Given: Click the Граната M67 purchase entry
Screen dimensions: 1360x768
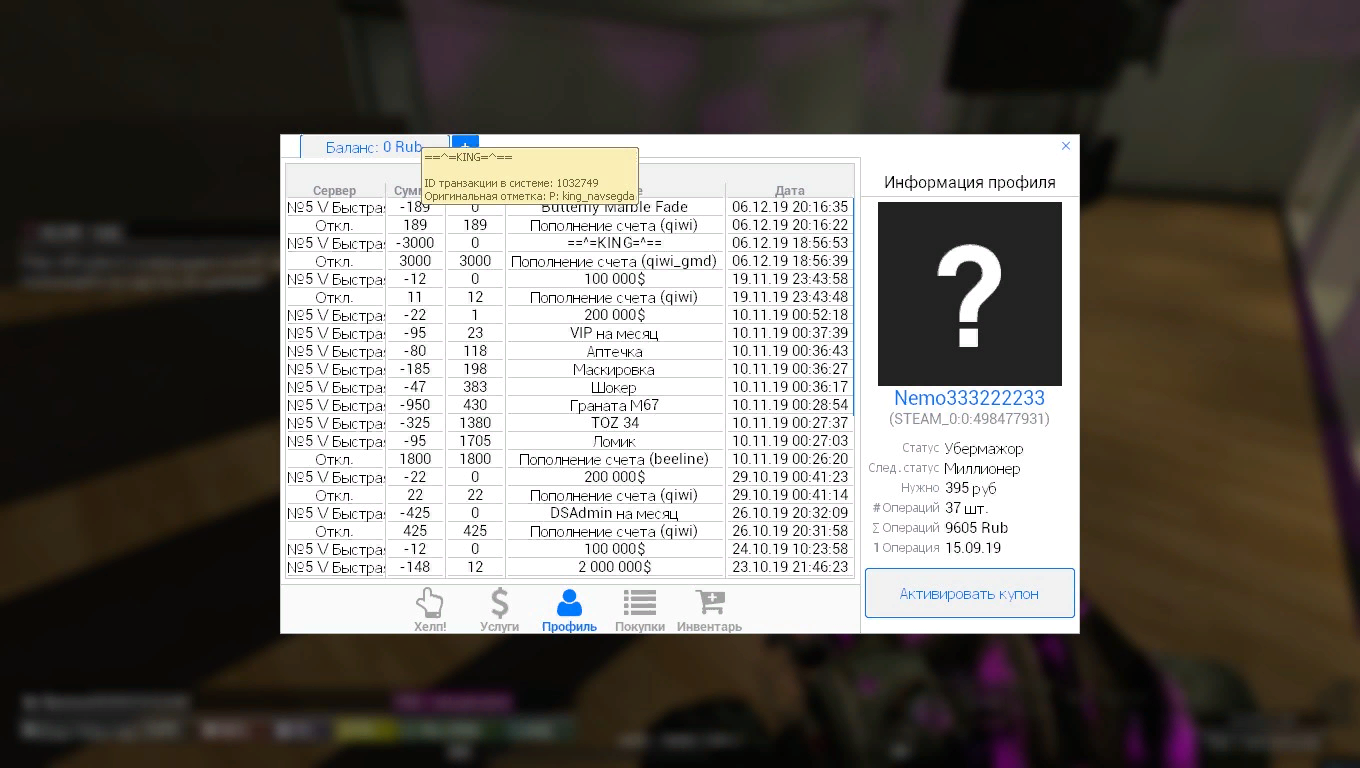Looking at the screenshot, I should click(x=614, y=406).
